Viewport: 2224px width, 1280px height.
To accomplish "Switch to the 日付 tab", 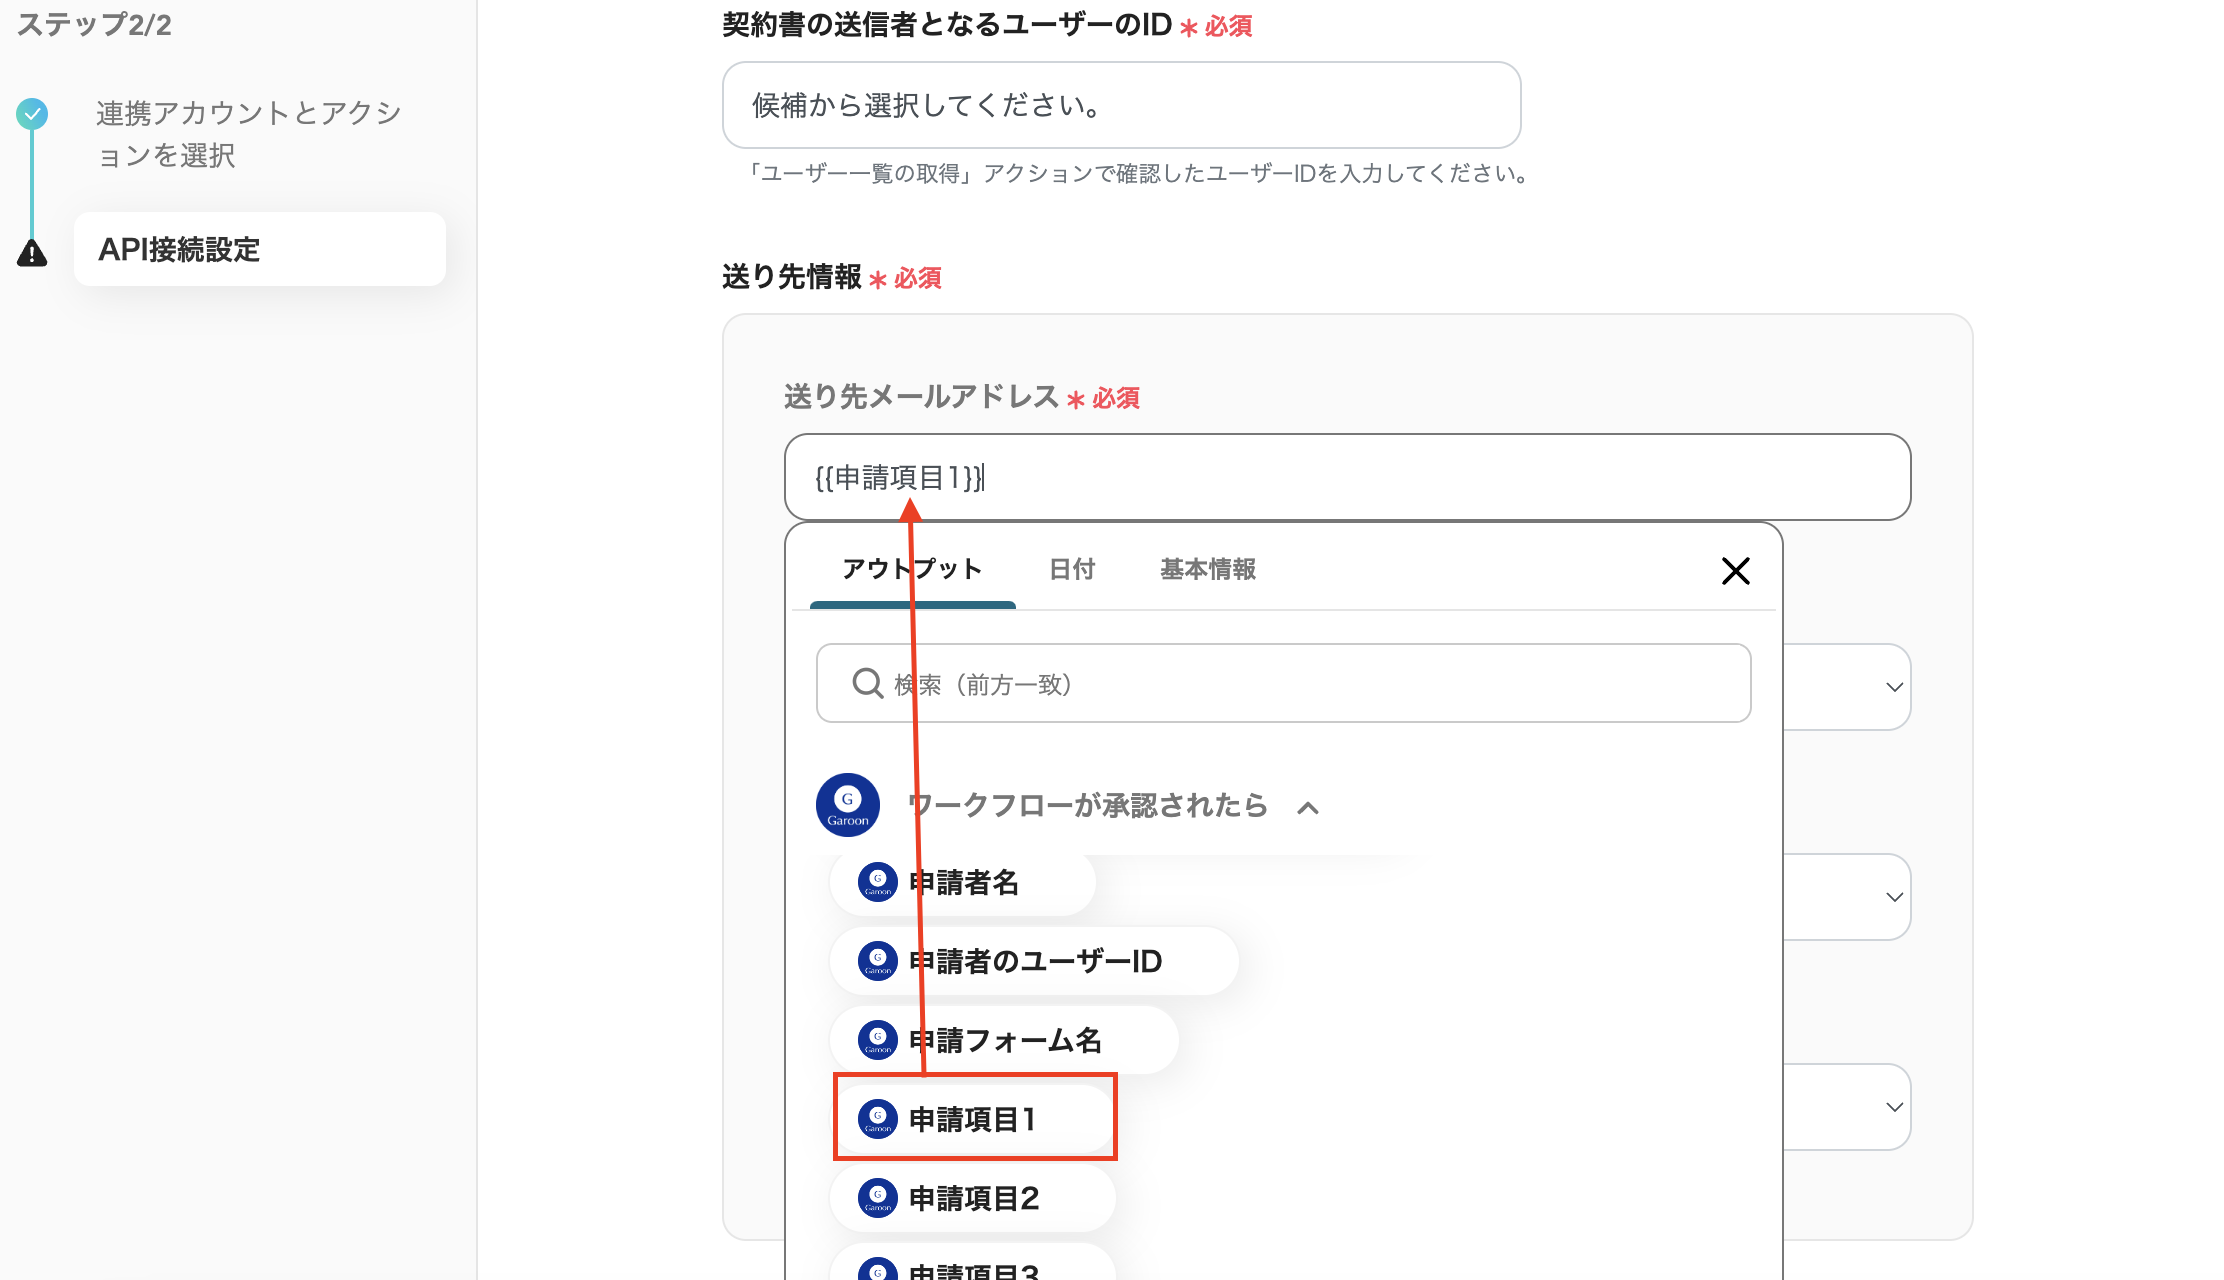I will pos(1071,569).
